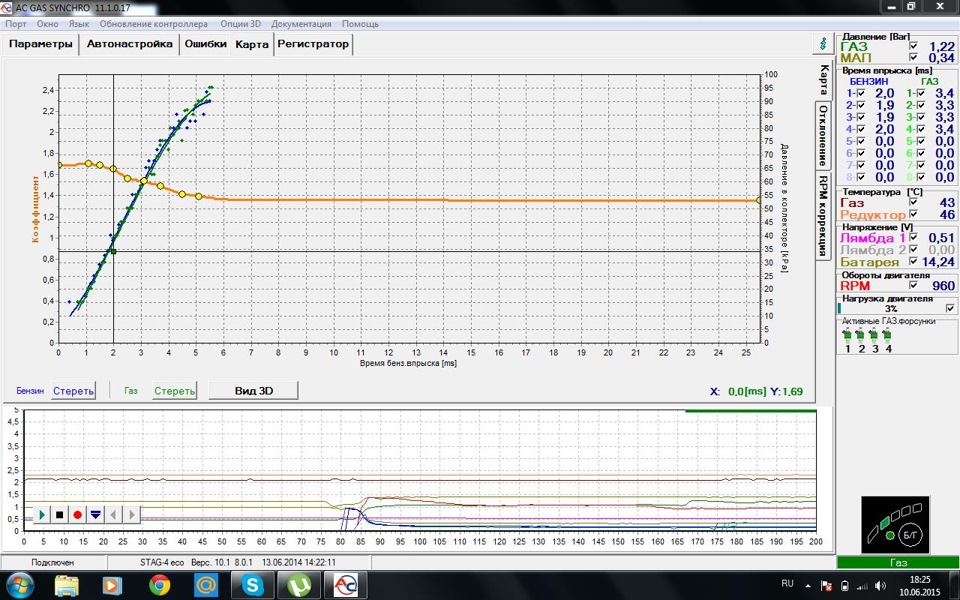Click the grey right arrow in recorder controls
The height and width of the screenshot is (600, 960).
coord(131,515)
